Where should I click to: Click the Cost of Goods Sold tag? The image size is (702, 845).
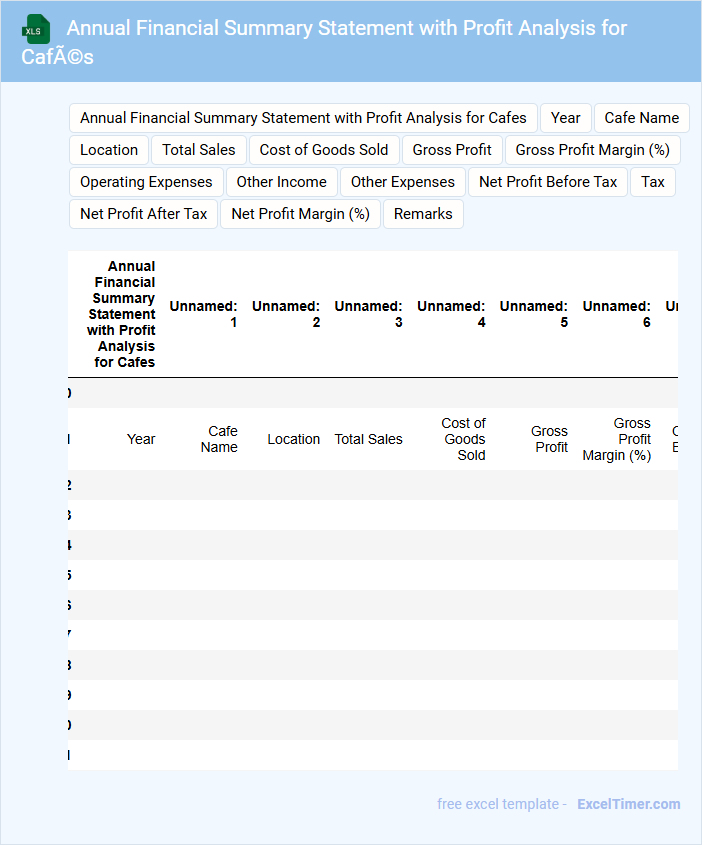(324, 150)
